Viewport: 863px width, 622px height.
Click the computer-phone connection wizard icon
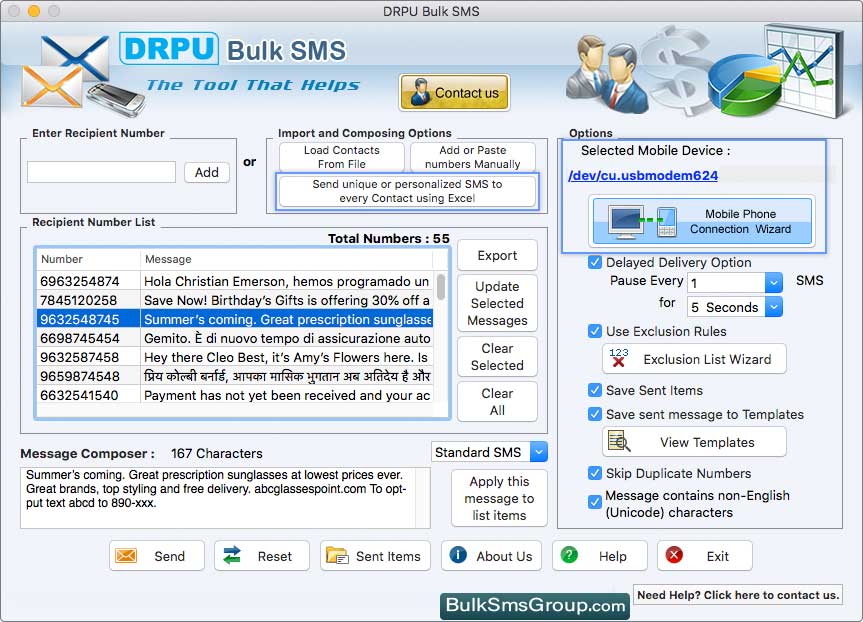(x=642, y=221)
